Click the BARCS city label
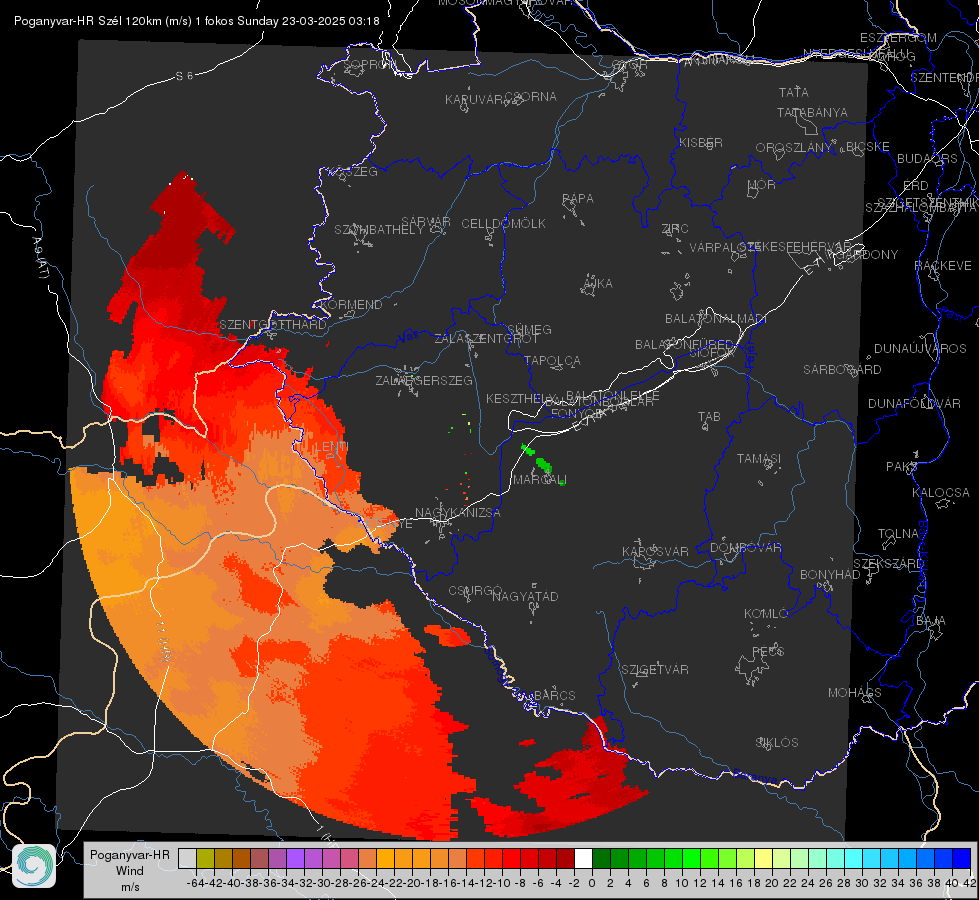The width and height of the screenshot is (979, 900). point(554,696)
